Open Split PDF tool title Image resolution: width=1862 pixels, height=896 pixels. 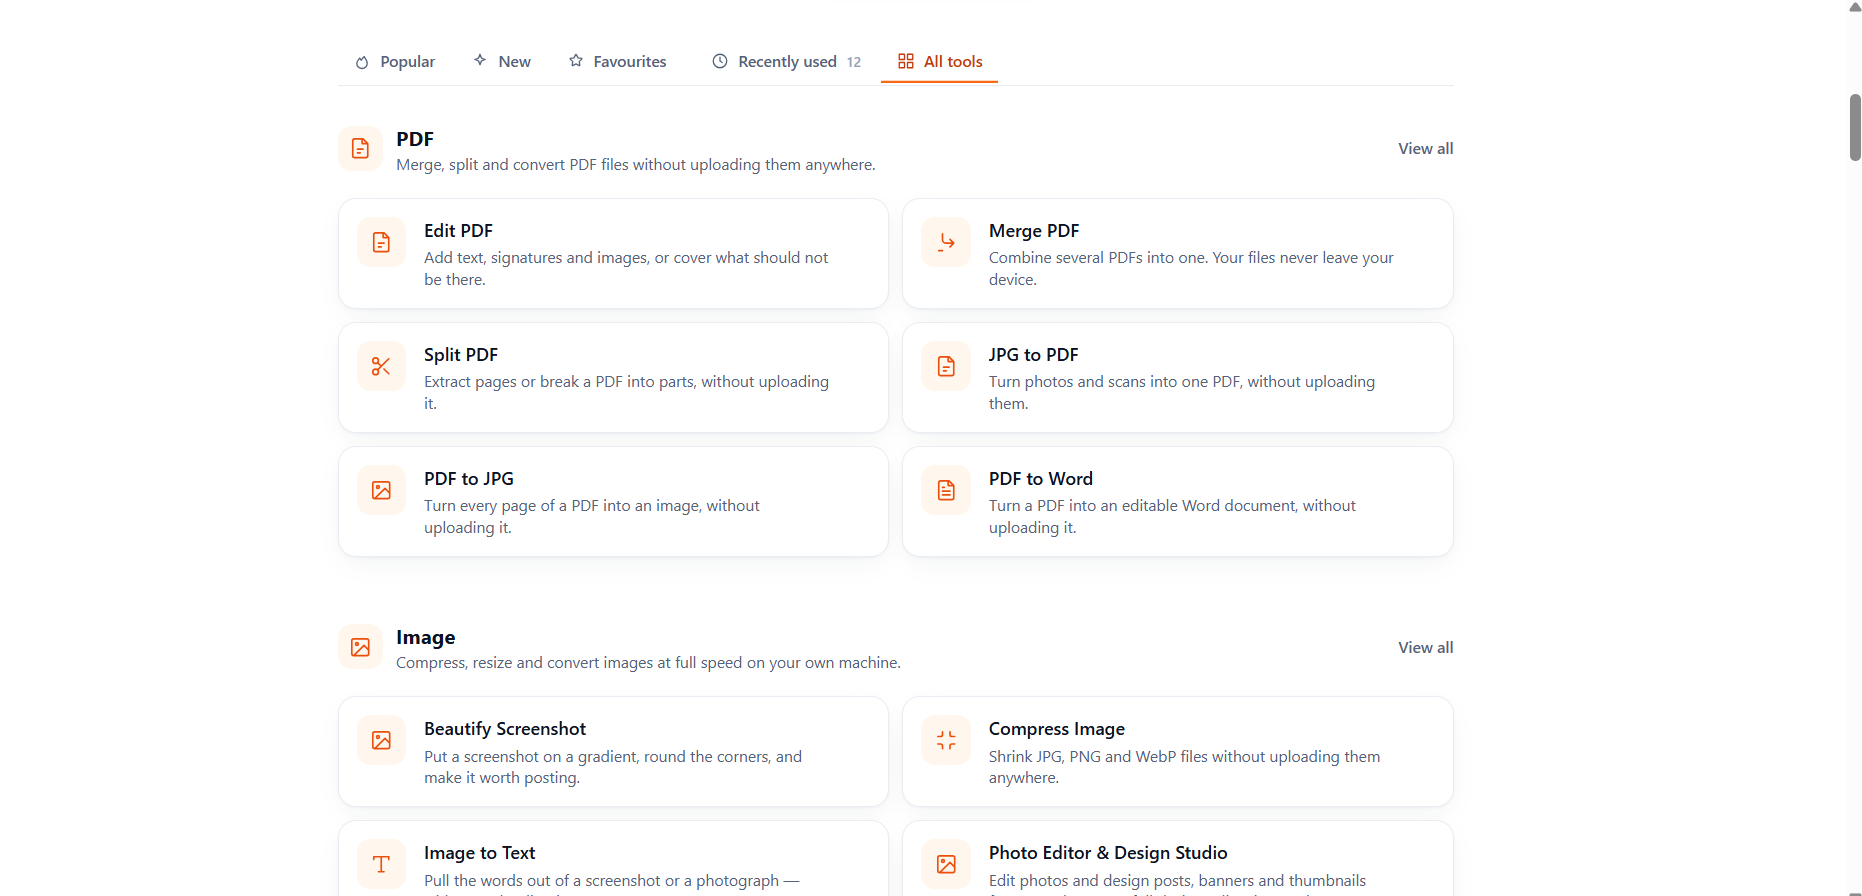461,355
